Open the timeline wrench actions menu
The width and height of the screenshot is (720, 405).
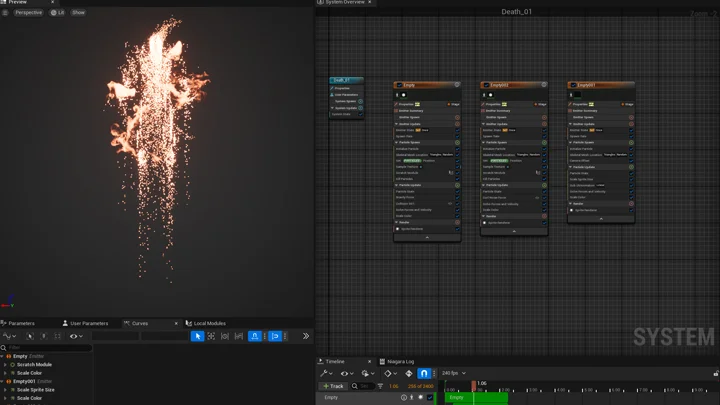tap(326, 373)
